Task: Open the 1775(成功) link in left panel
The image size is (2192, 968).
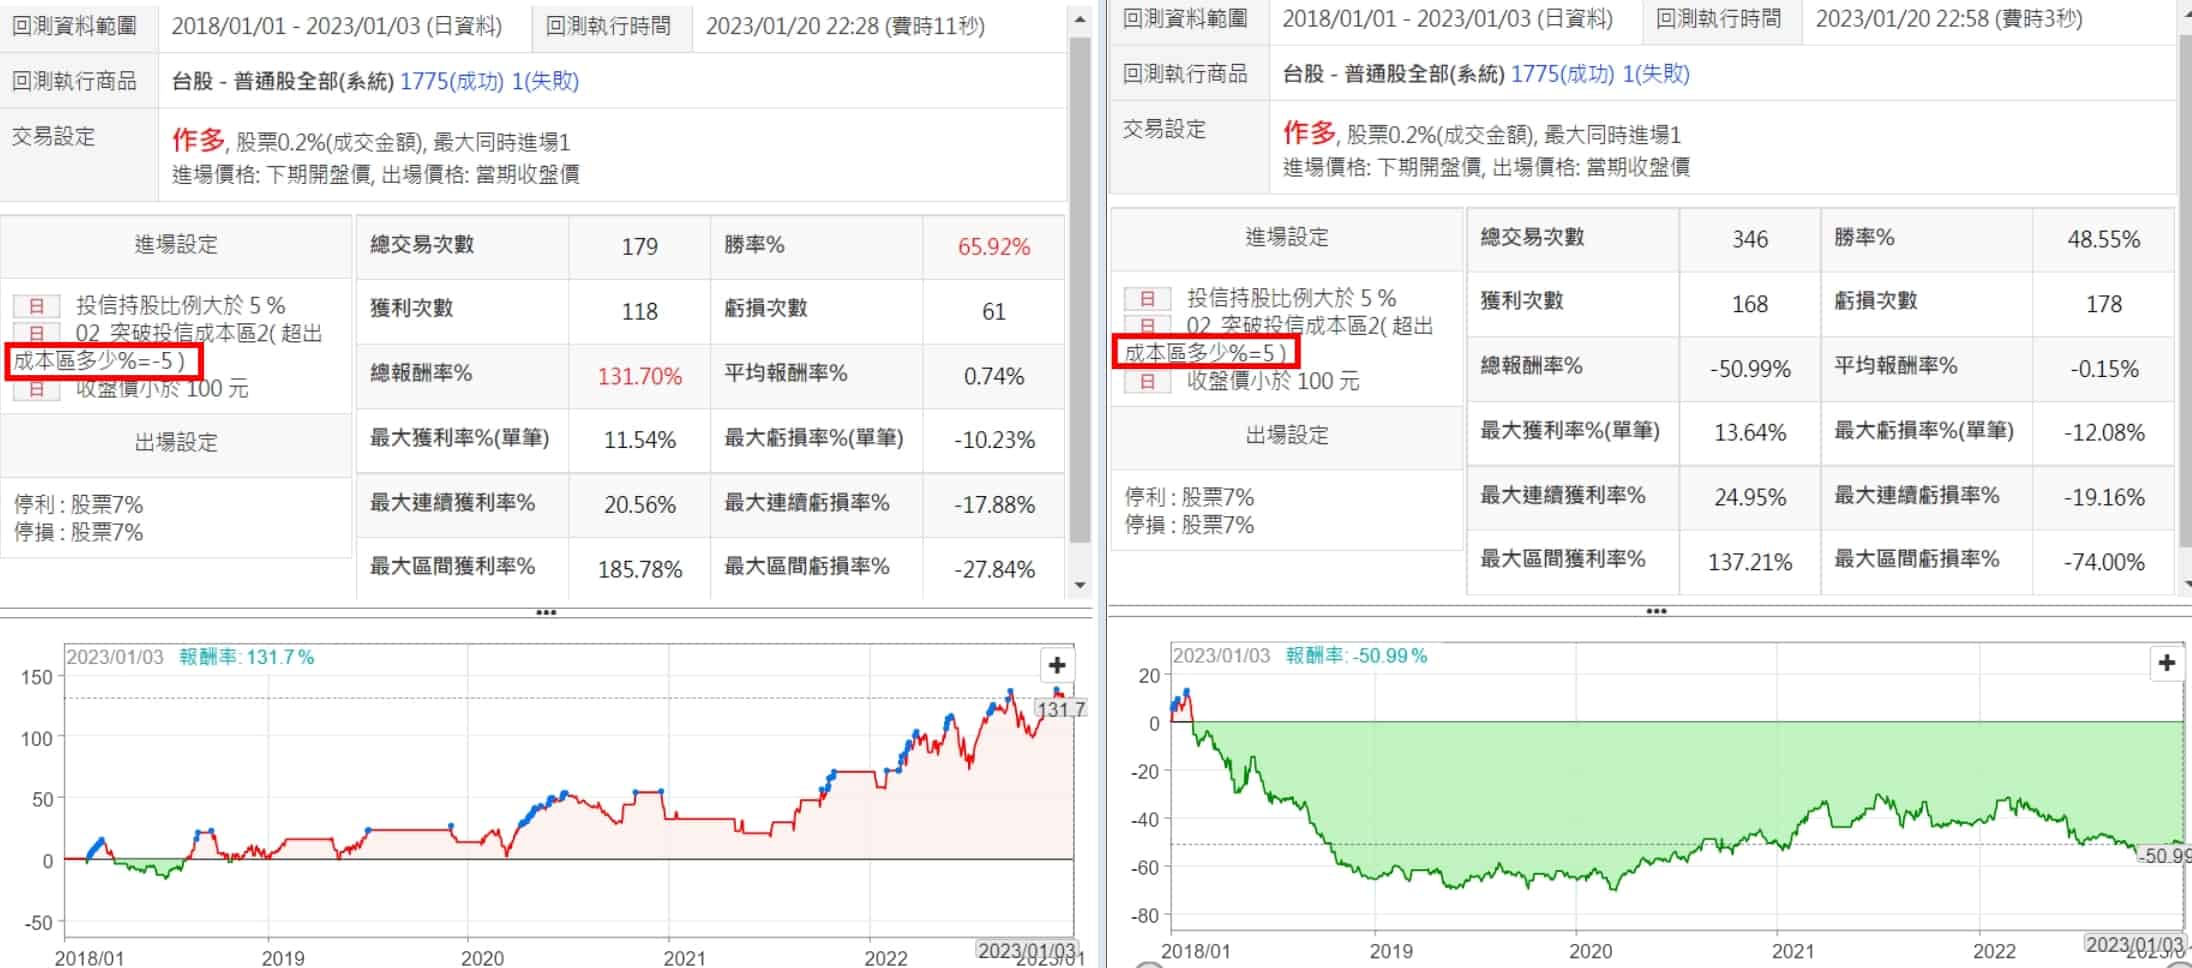Action: (x=451, y=81)
